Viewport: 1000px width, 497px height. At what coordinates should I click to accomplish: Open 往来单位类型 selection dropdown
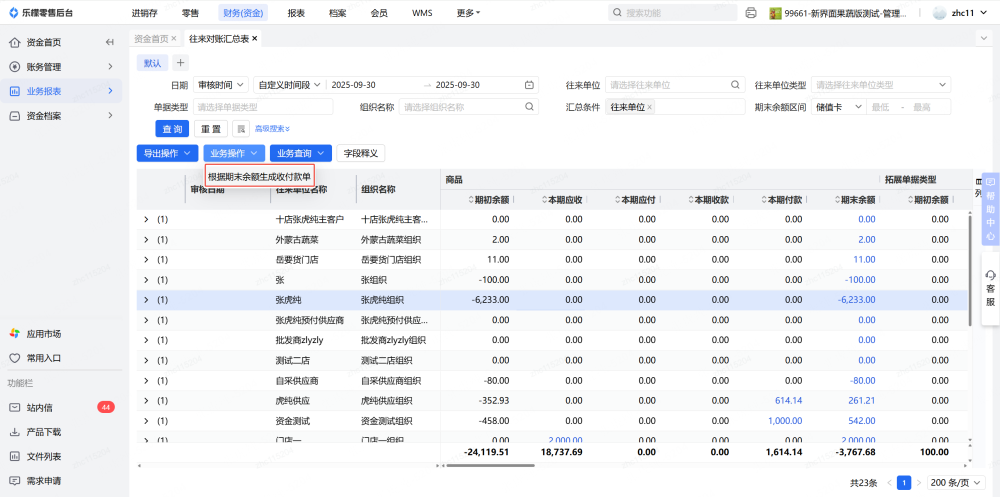pos(880,85)
